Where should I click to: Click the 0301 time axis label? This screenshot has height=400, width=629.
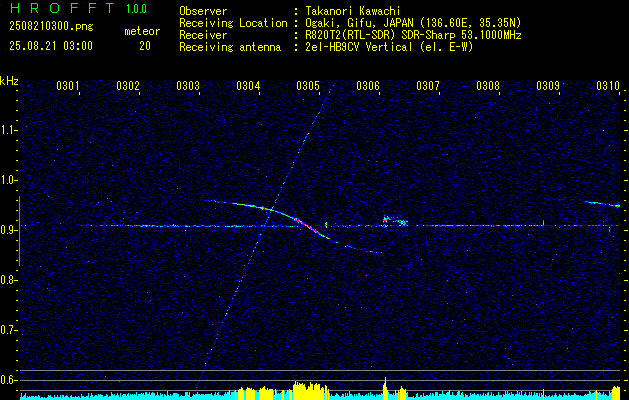pos(67,85)
